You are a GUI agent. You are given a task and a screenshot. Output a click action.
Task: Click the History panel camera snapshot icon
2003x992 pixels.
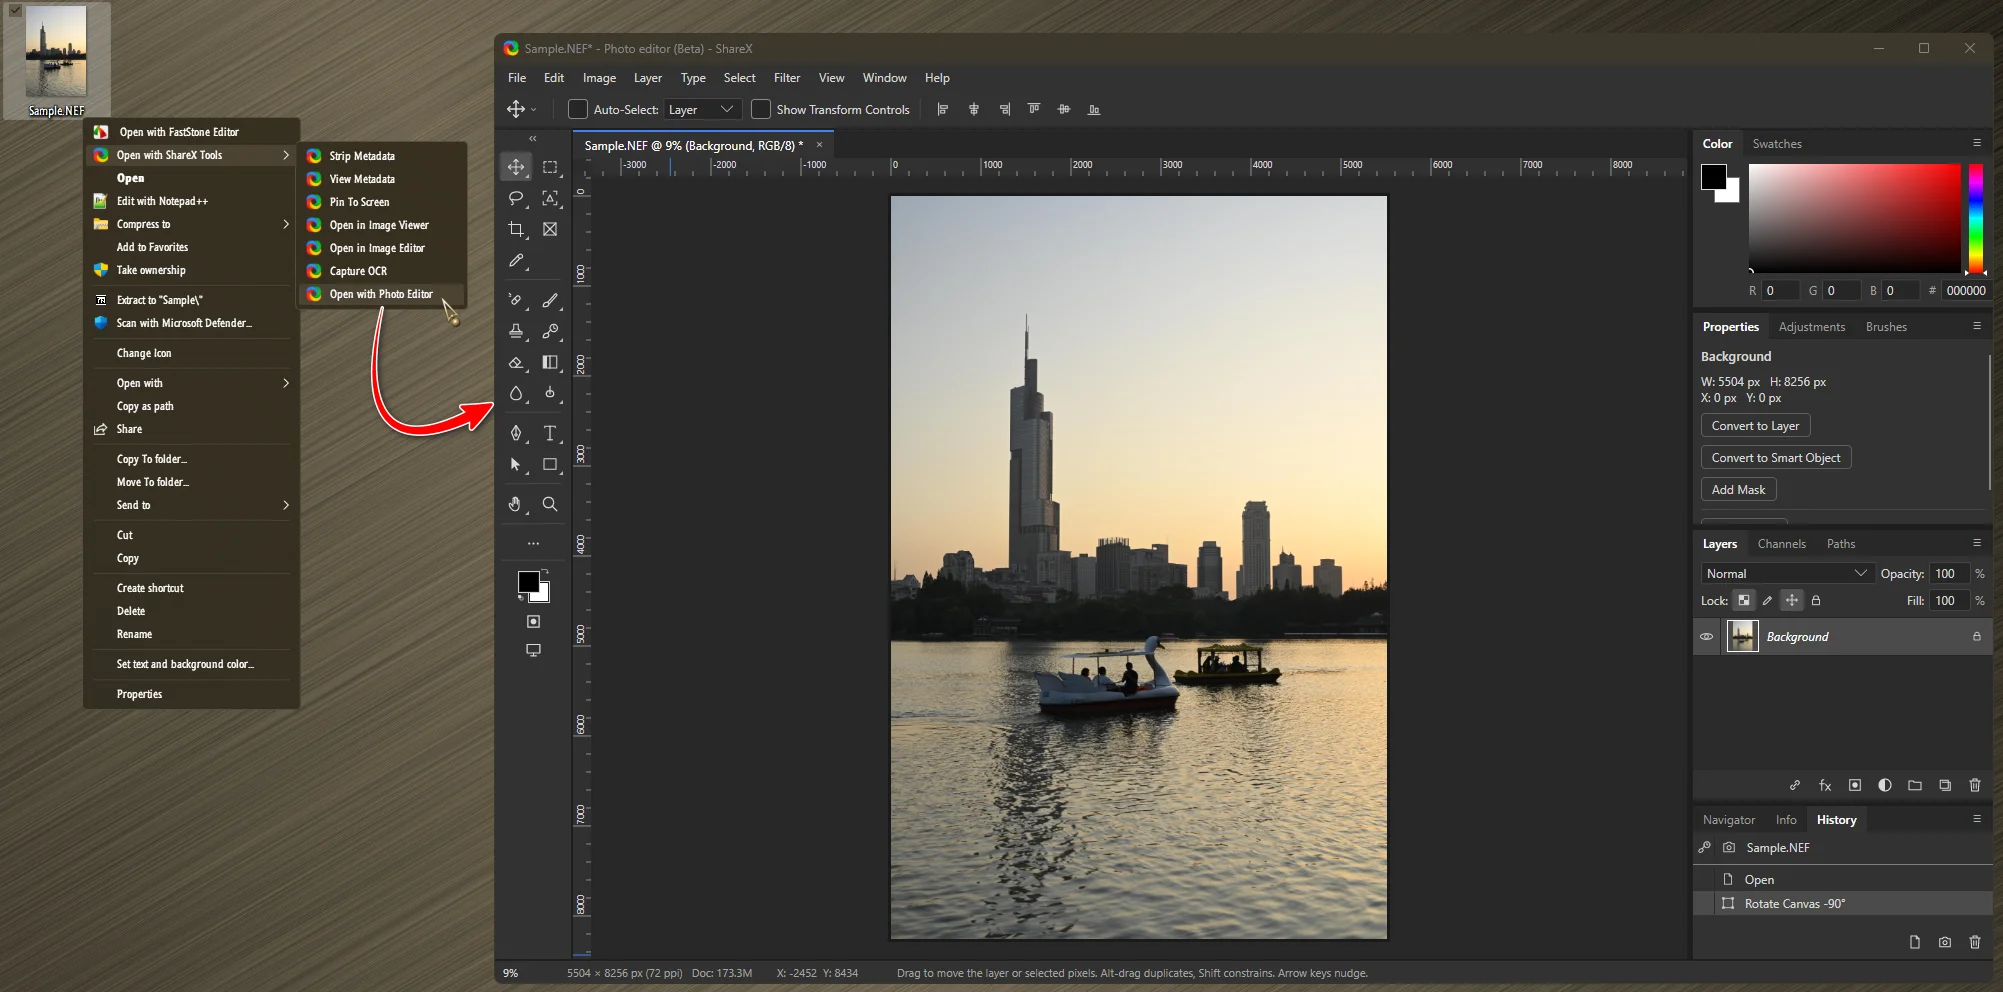(1945, 942)
